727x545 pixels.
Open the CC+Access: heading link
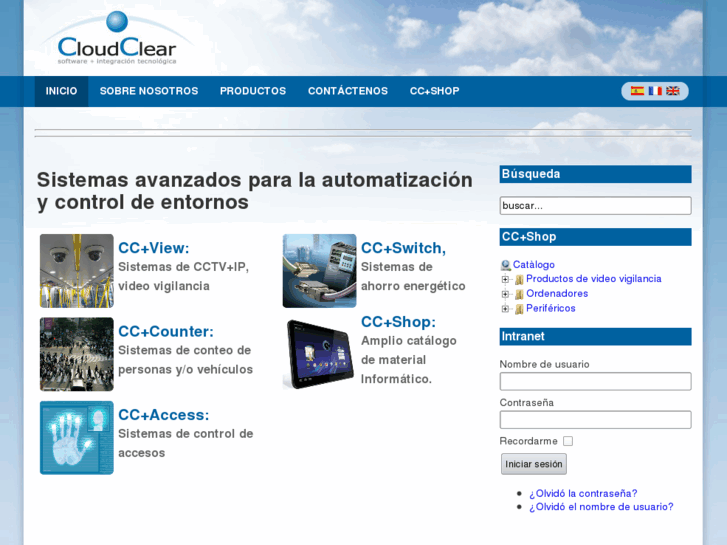tap(164, 415)
